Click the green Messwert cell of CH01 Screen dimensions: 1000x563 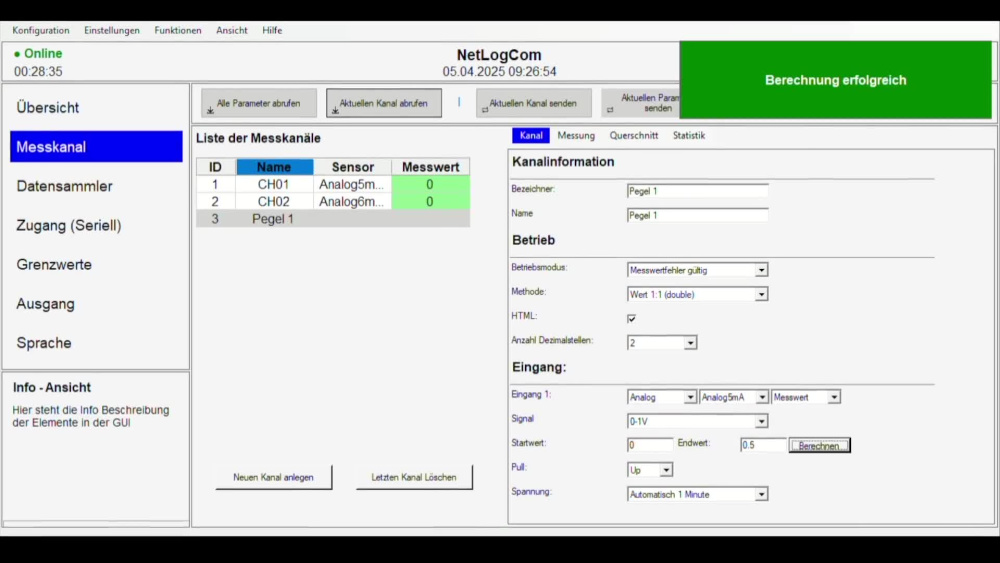click(430, 184)
